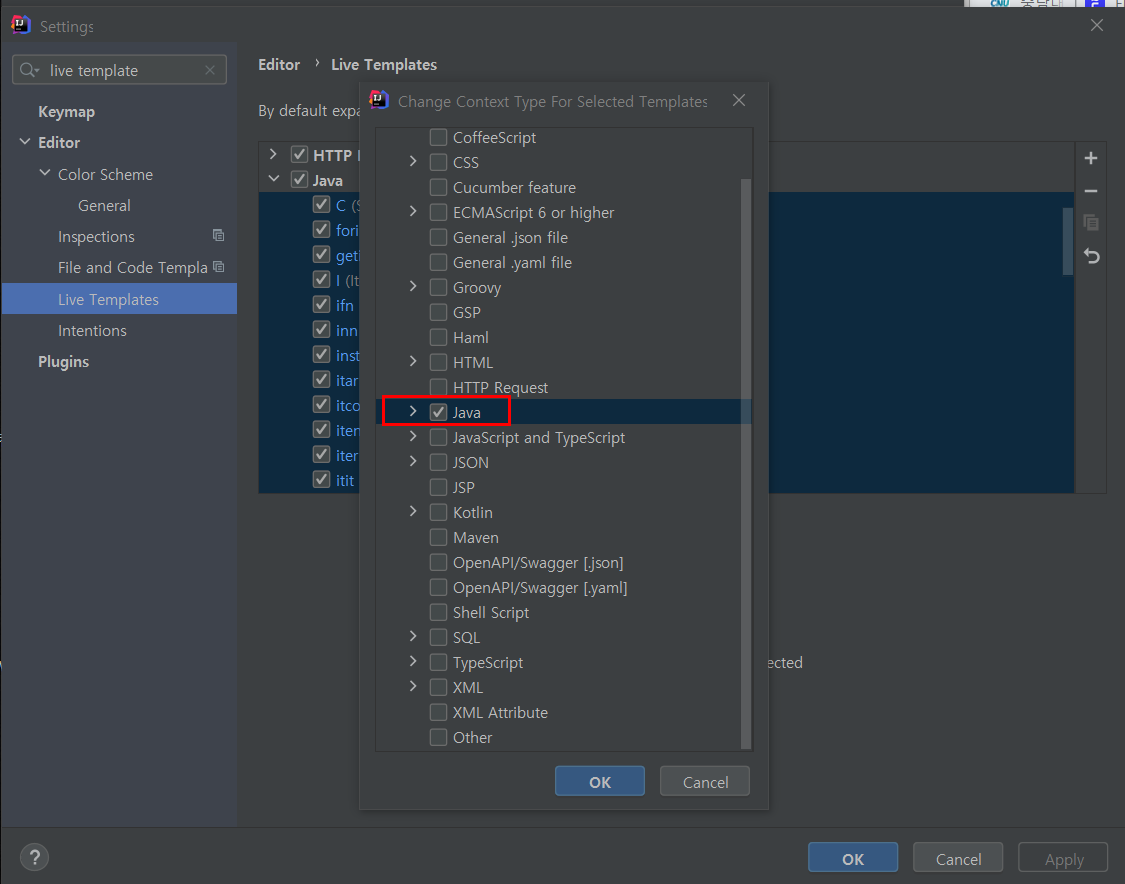Expand the Groovy context node

(x=413, y=286)
